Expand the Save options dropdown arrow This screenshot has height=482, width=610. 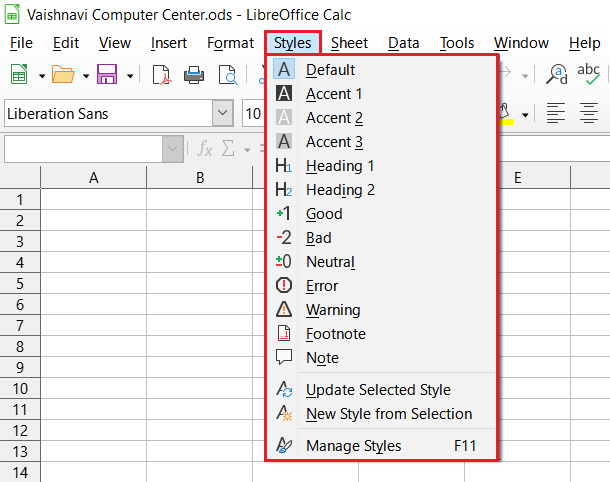[x=130, y=76]
